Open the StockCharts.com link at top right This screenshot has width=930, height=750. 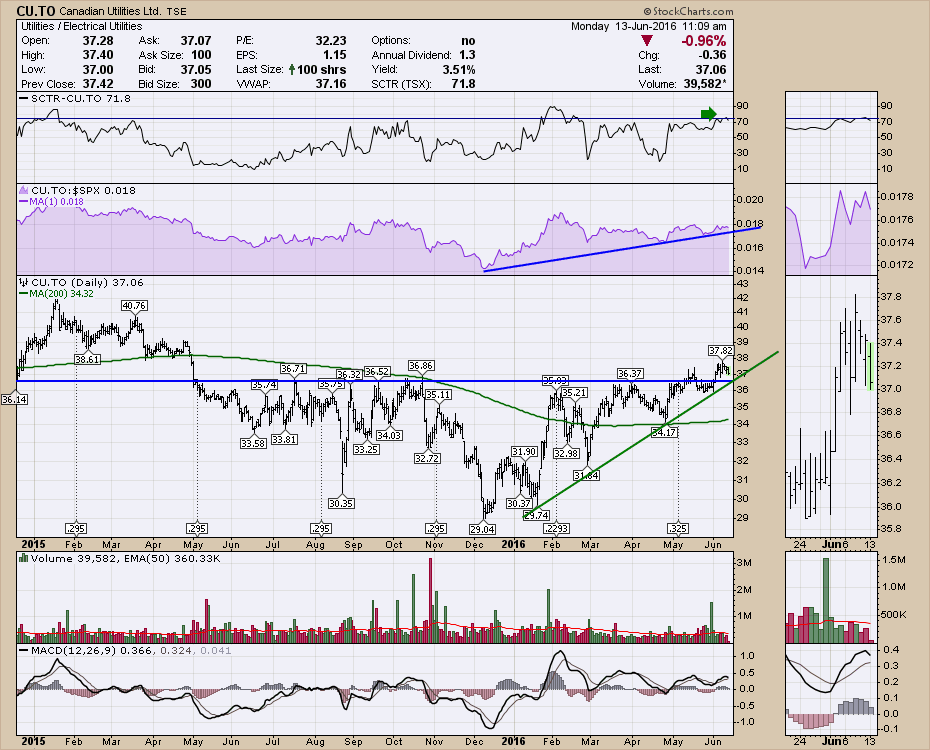688,11
